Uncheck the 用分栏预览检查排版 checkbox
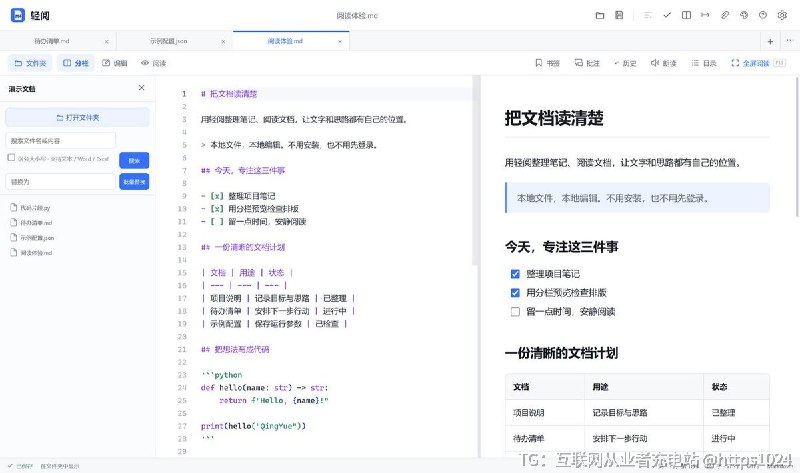The width and height of the screenshot is (800, 473). tap(515, 293)
